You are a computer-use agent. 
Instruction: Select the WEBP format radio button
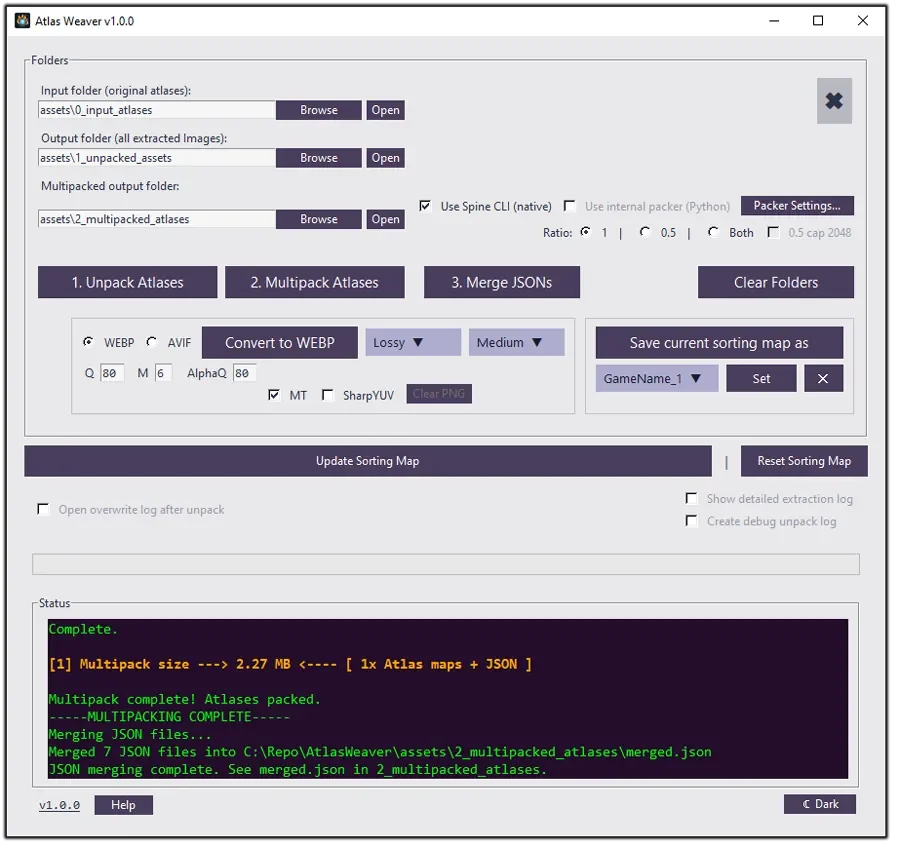coord(89,344)
